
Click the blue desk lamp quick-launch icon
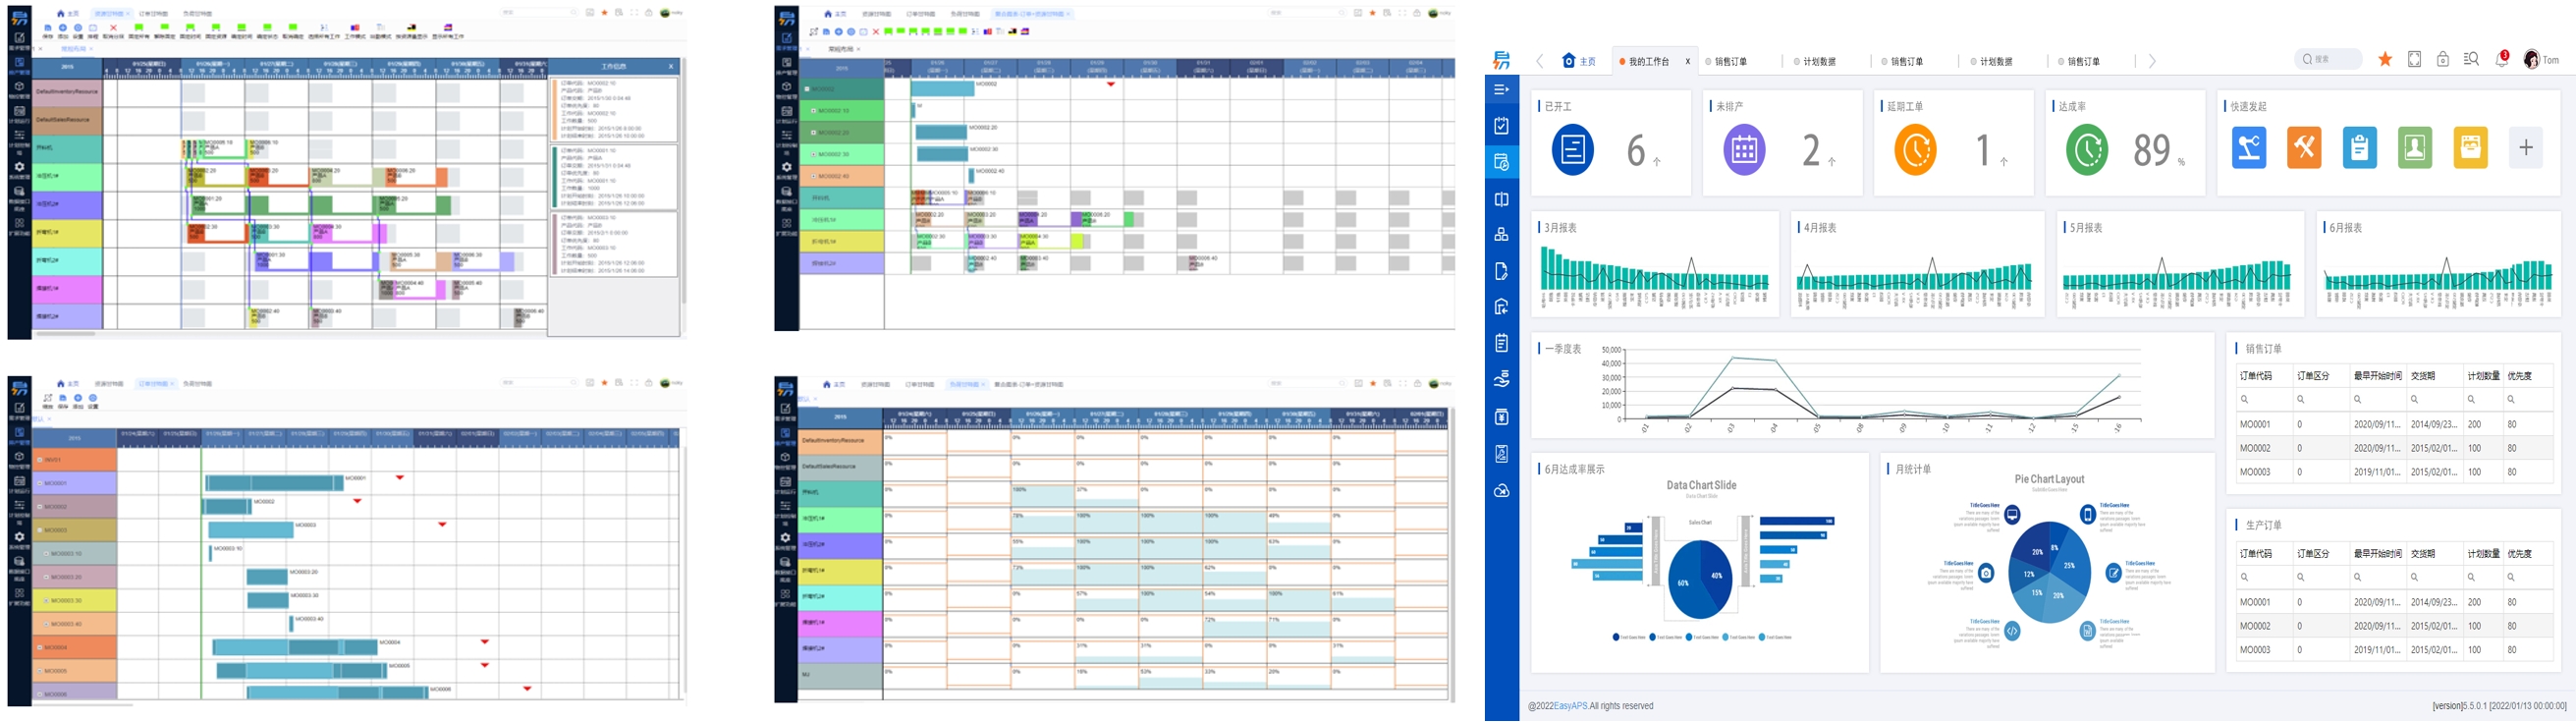click(x=2249, y=148)
